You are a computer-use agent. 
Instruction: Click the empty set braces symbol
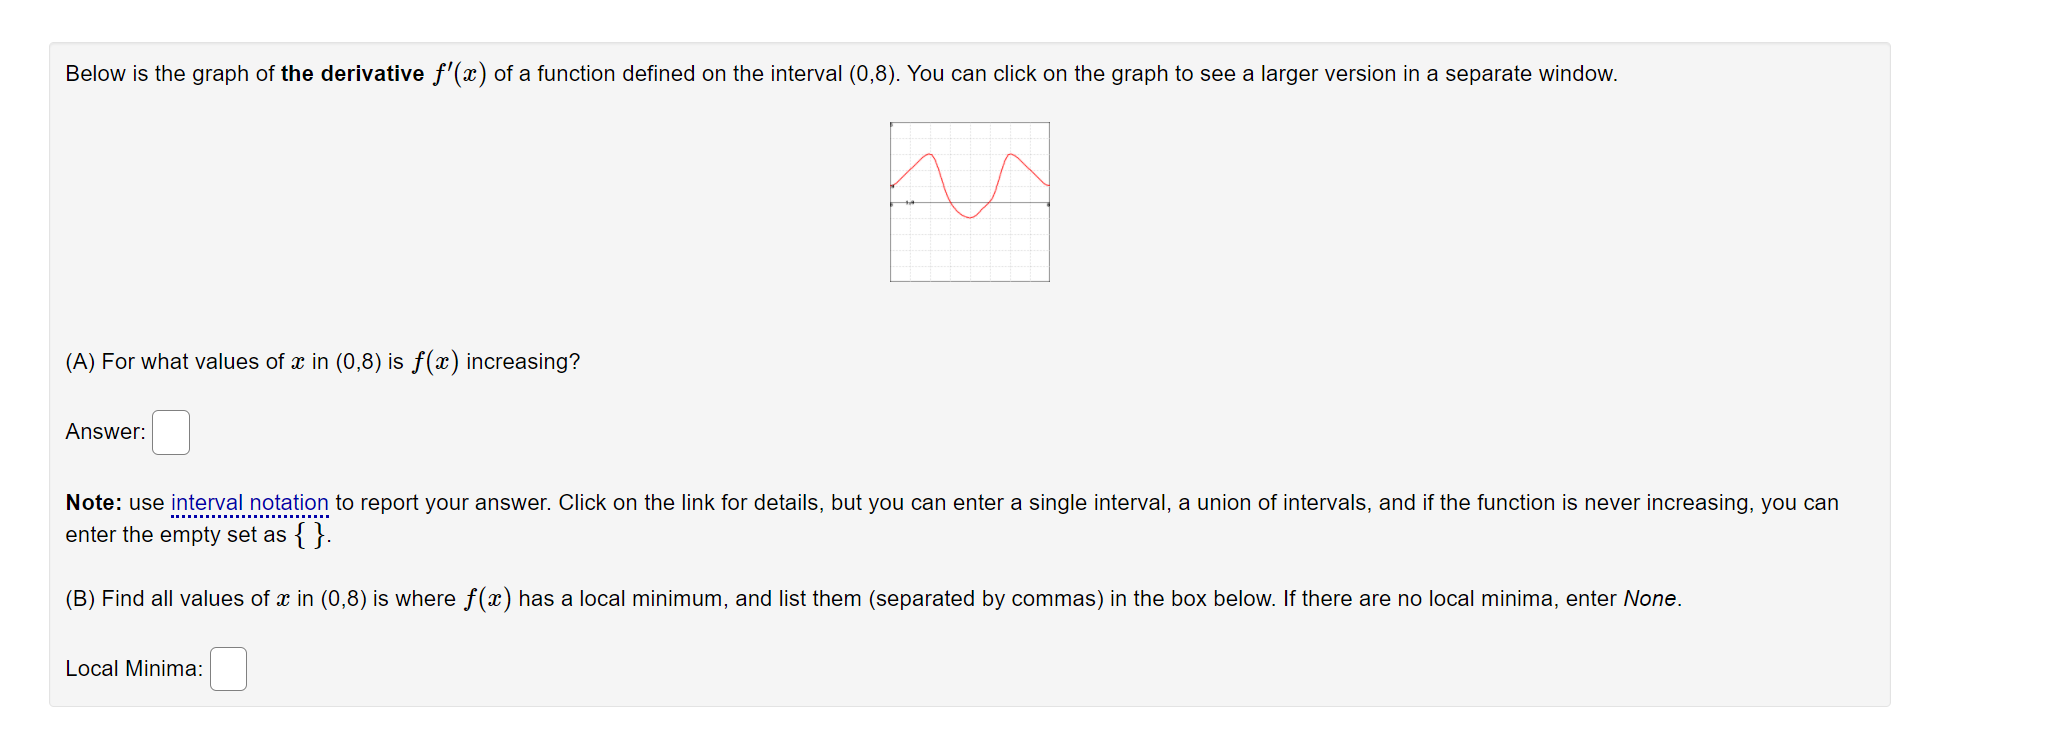tap(311, 534)
